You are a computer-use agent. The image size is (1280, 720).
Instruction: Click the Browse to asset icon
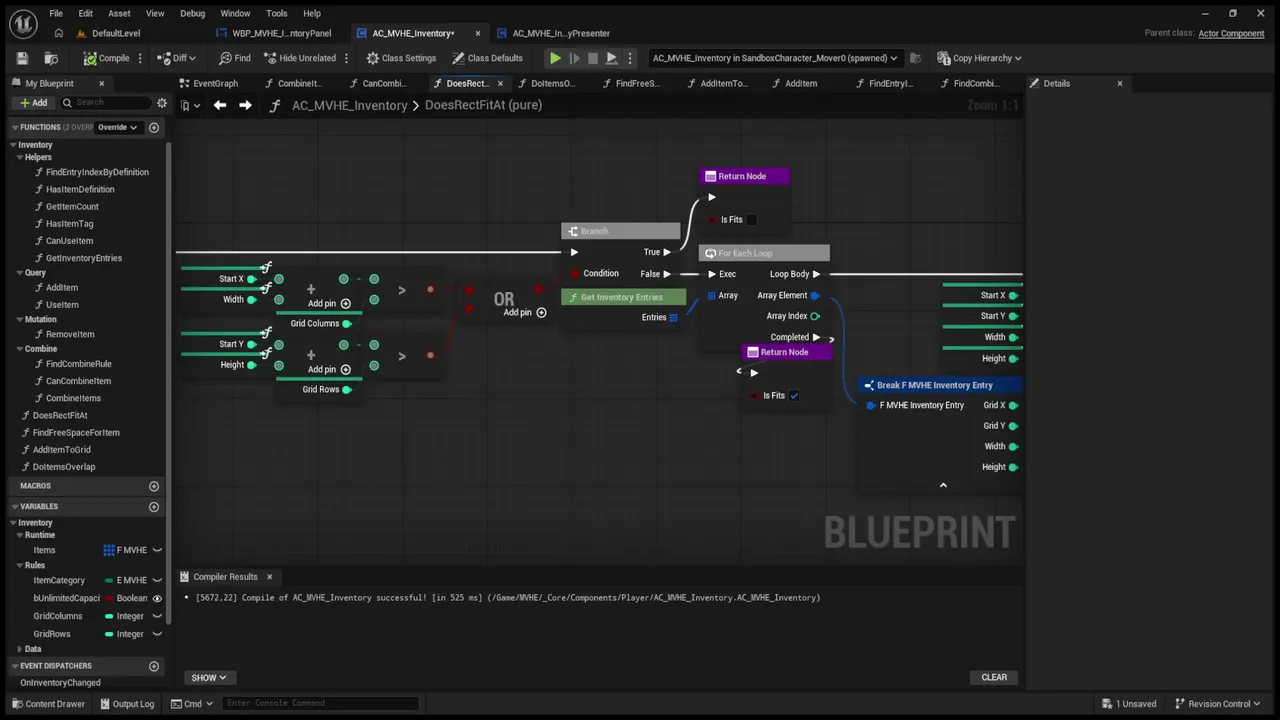coord(51,58)
